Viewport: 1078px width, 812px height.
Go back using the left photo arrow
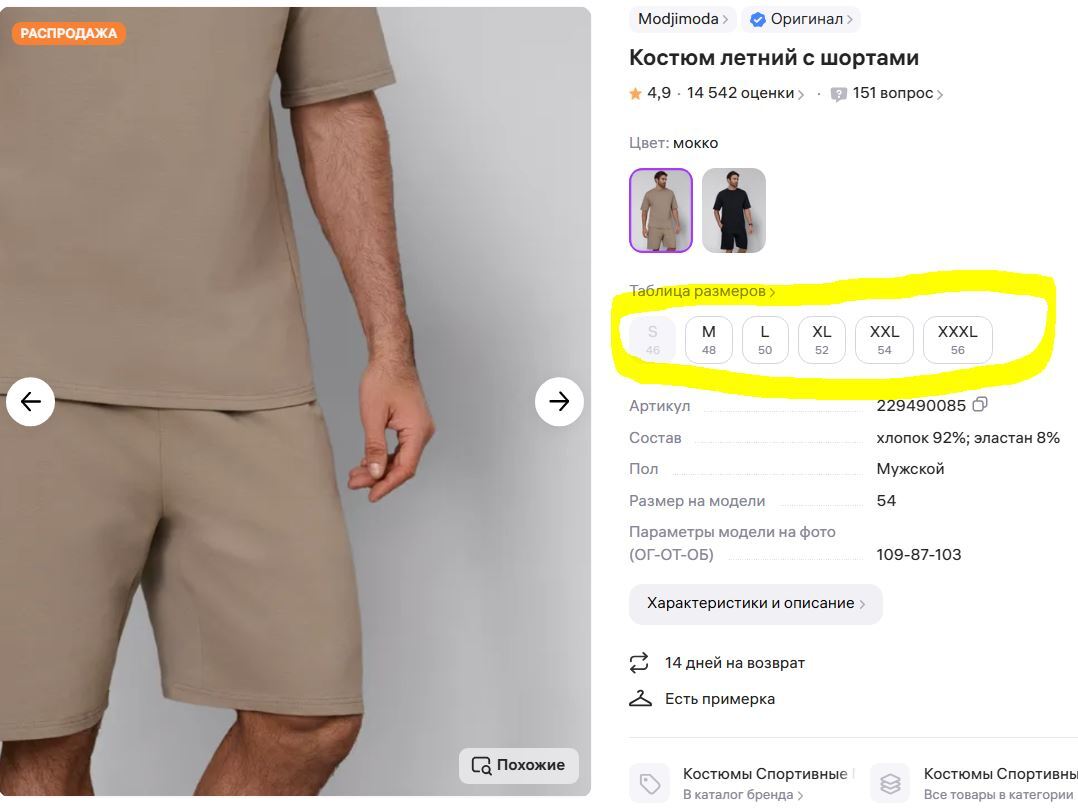click(x=30, y=401)
